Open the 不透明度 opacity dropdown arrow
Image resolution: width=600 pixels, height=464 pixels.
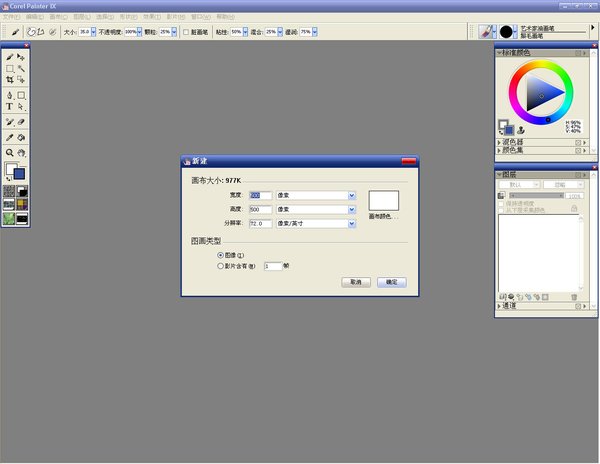click(139, 32)
